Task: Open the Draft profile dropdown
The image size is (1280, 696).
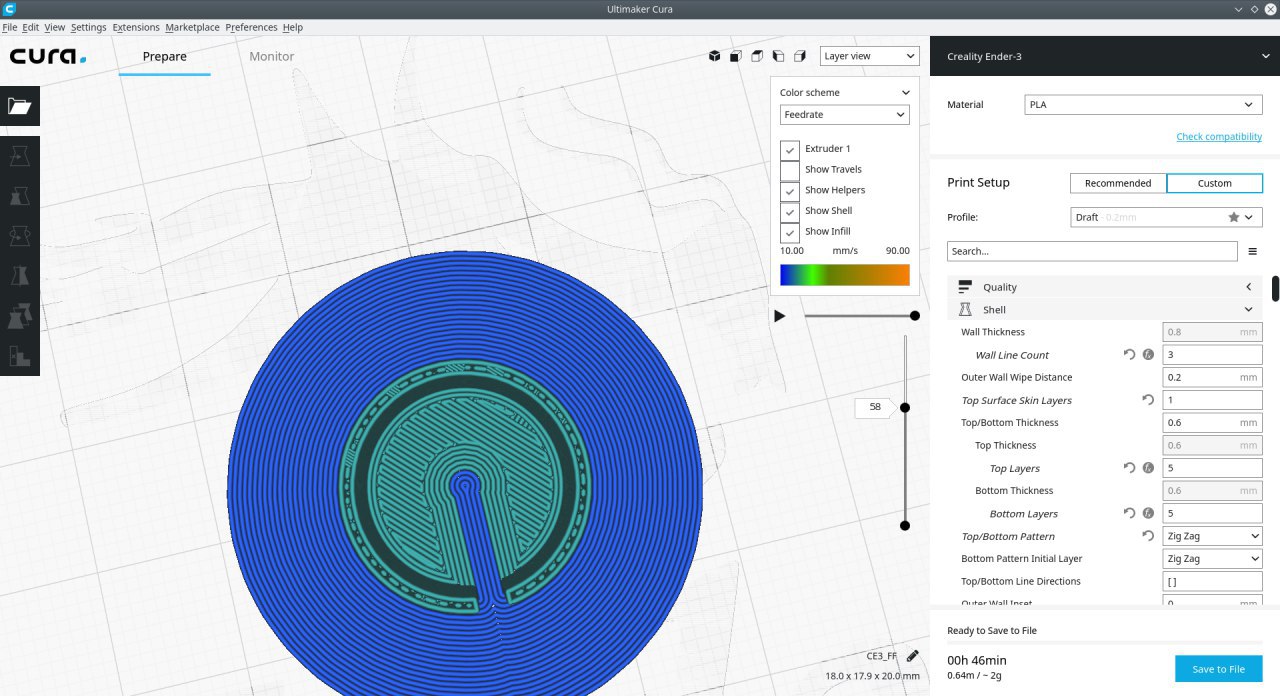Action: coord(1165,217)
